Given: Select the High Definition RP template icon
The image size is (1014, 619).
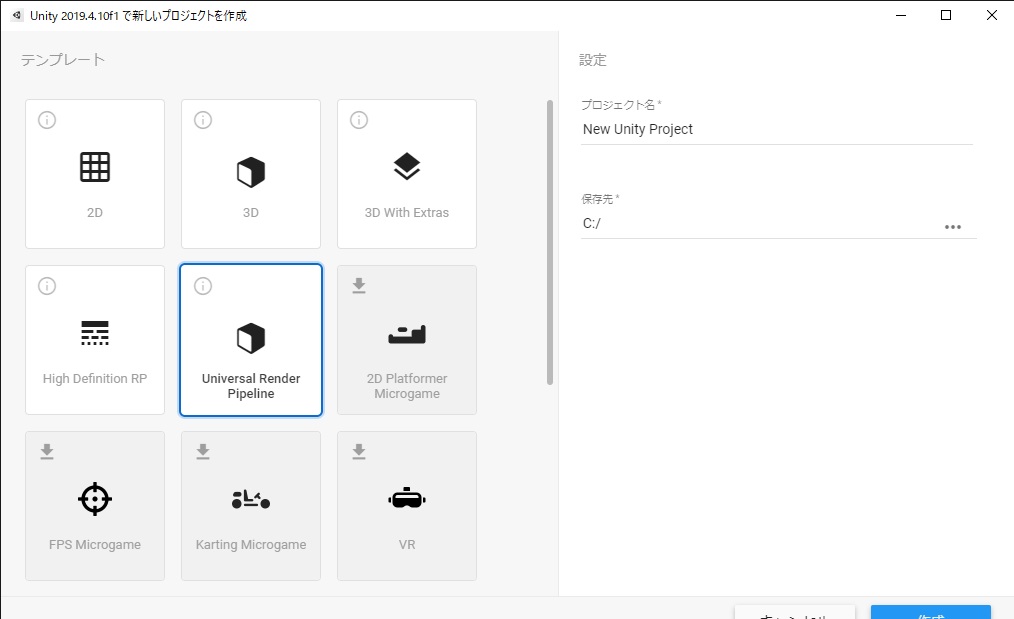Looking at the screenshot, I should (94, 333).
